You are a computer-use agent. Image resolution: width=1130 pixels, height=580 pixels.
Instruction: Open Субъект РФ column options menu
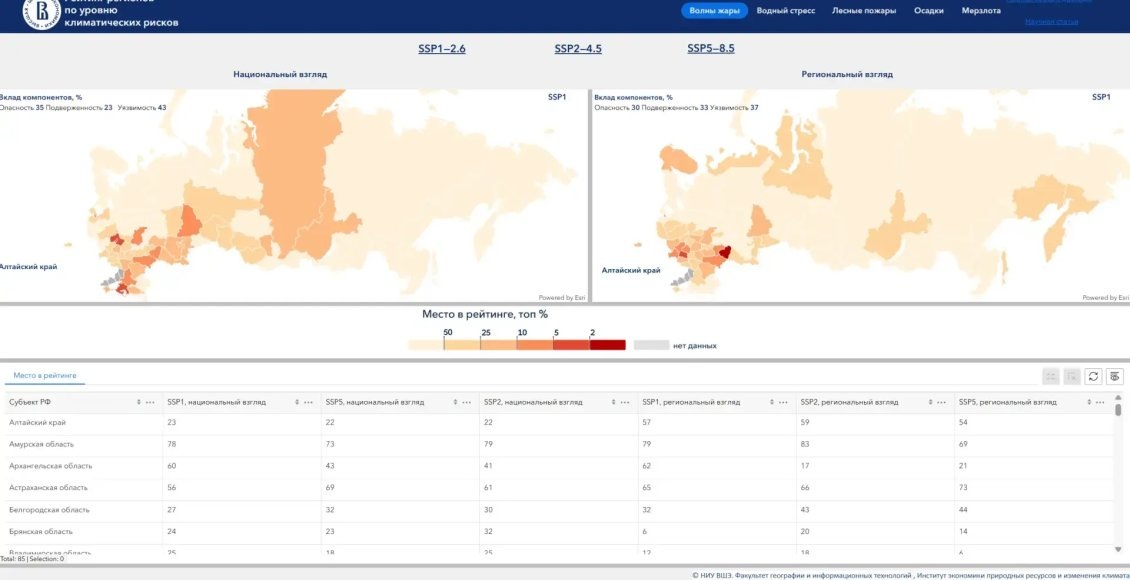click(150, 402)
